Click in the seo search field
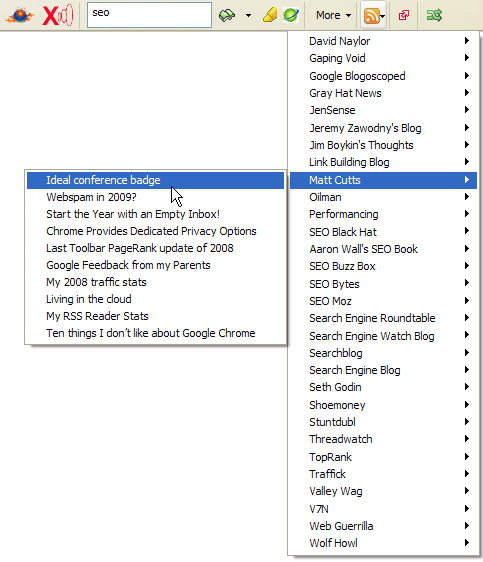Image resolution: width=483 pixels, height=562 pixels. click(149, 15)
